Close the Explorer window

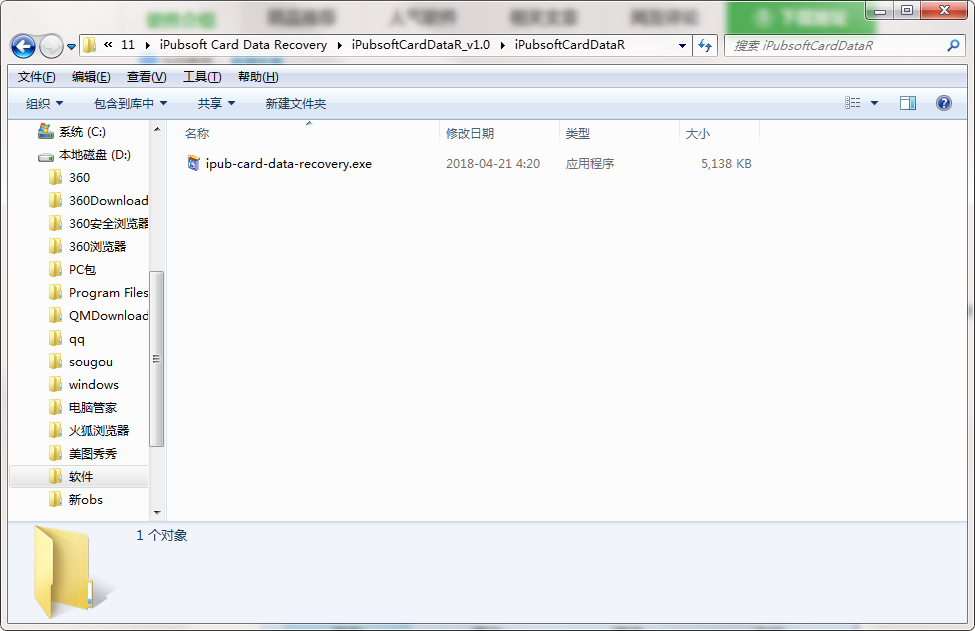pyautogui.click(x=944, y=11)
